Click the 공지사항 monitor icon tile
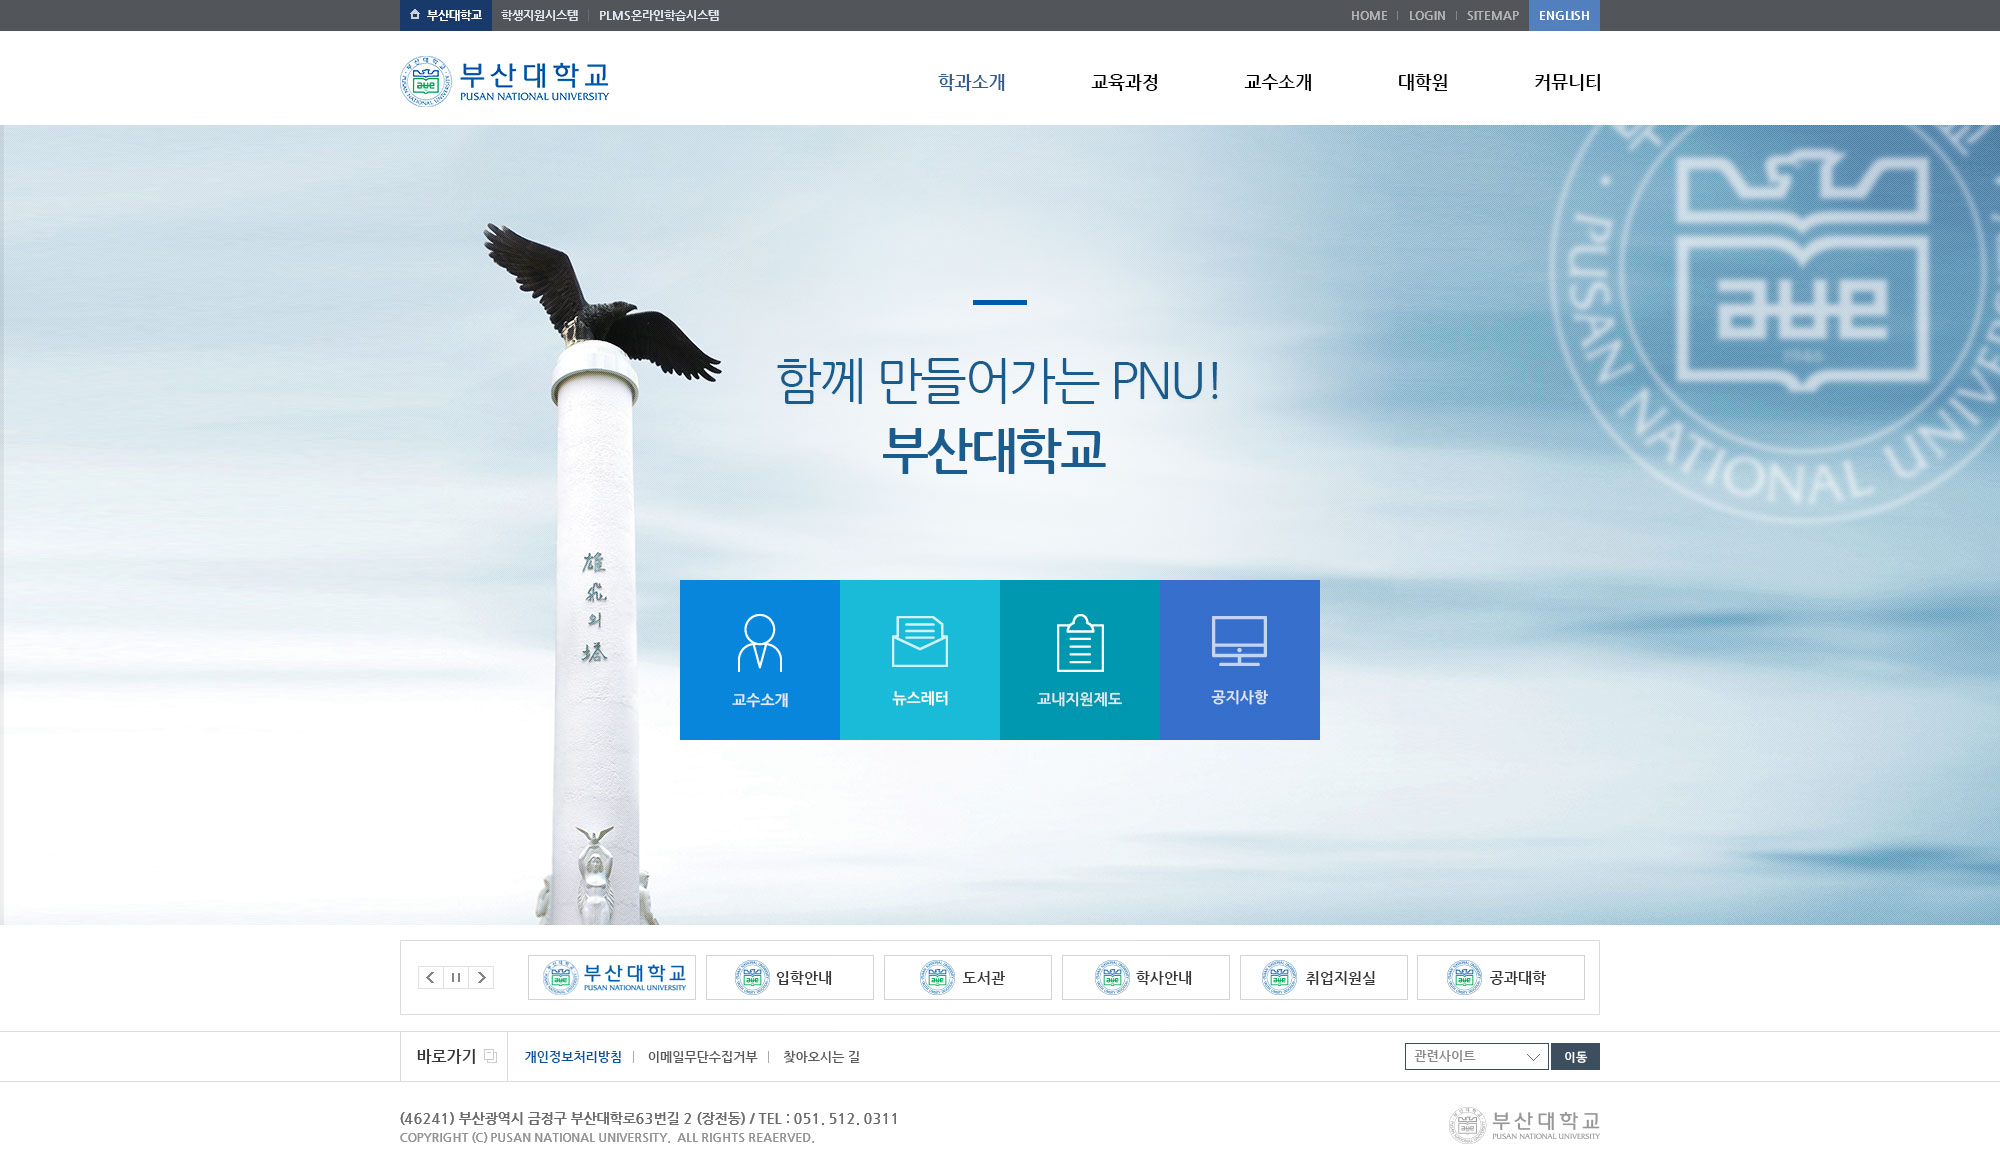This screenshot has height=1170, width=2000. (x=1240, y=660)
